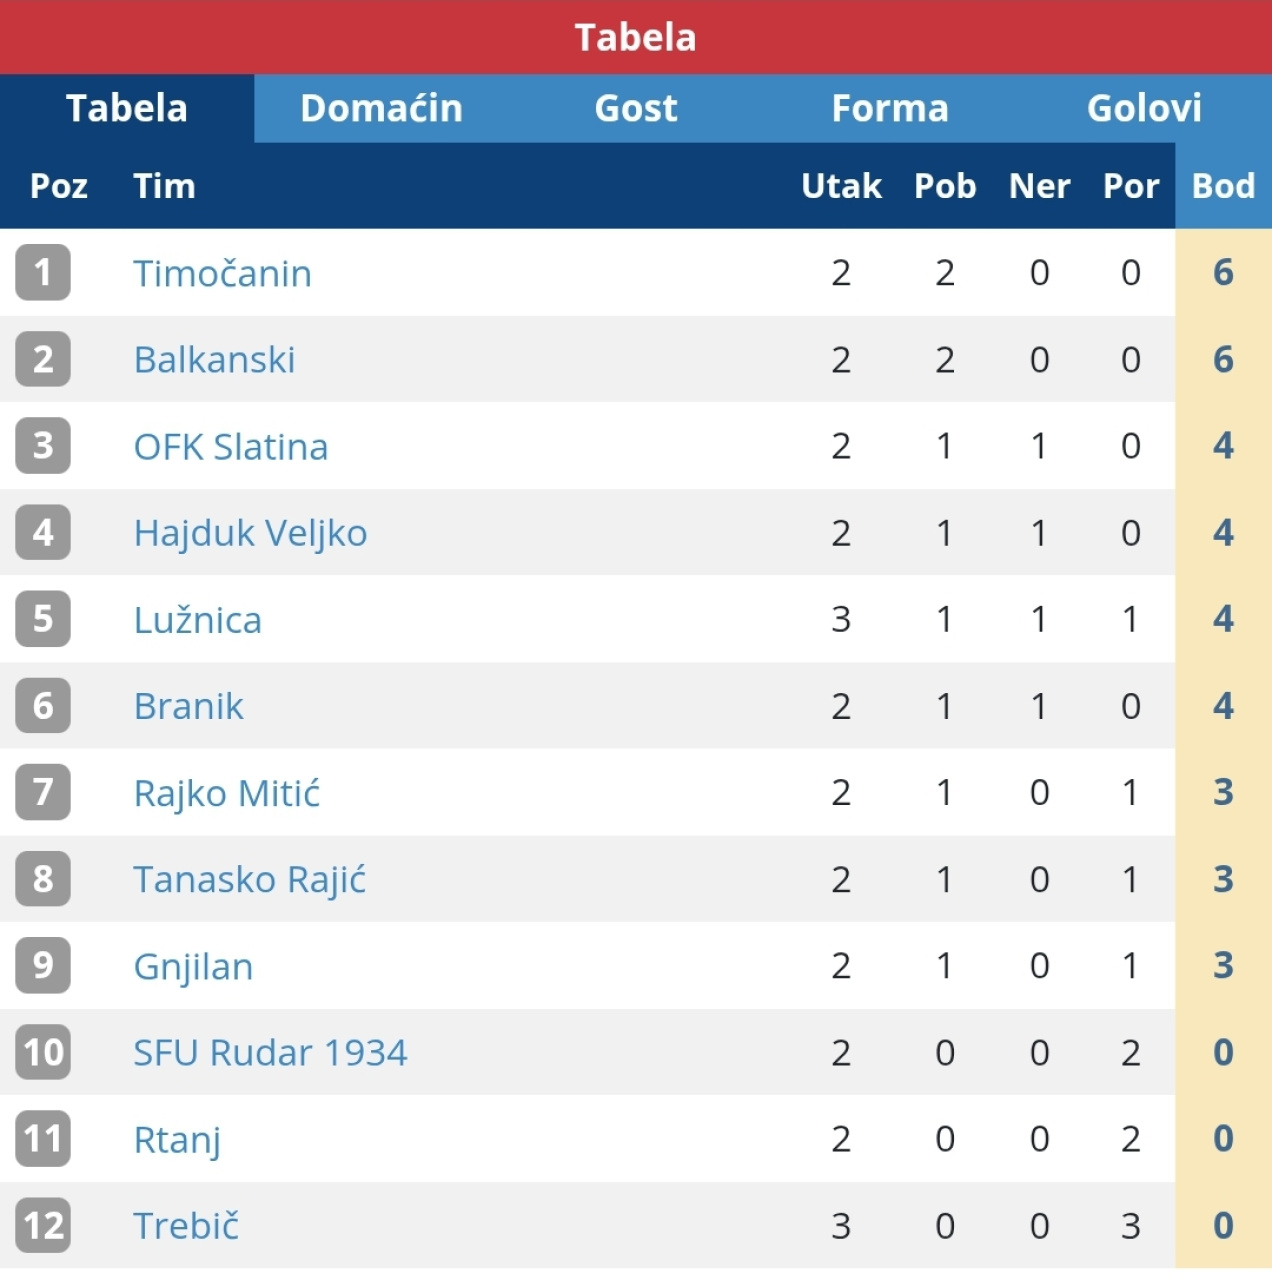The height and width of the screenshot is (1280, 1272).
Task: Select the Trebič team link
Action: [x=186, y=1226]
